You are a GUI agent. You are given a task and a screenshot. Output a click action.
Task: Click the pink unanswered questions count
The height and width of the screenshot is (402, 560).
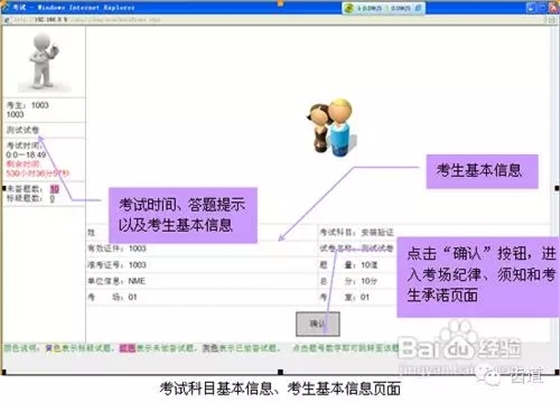coord(54,189)
